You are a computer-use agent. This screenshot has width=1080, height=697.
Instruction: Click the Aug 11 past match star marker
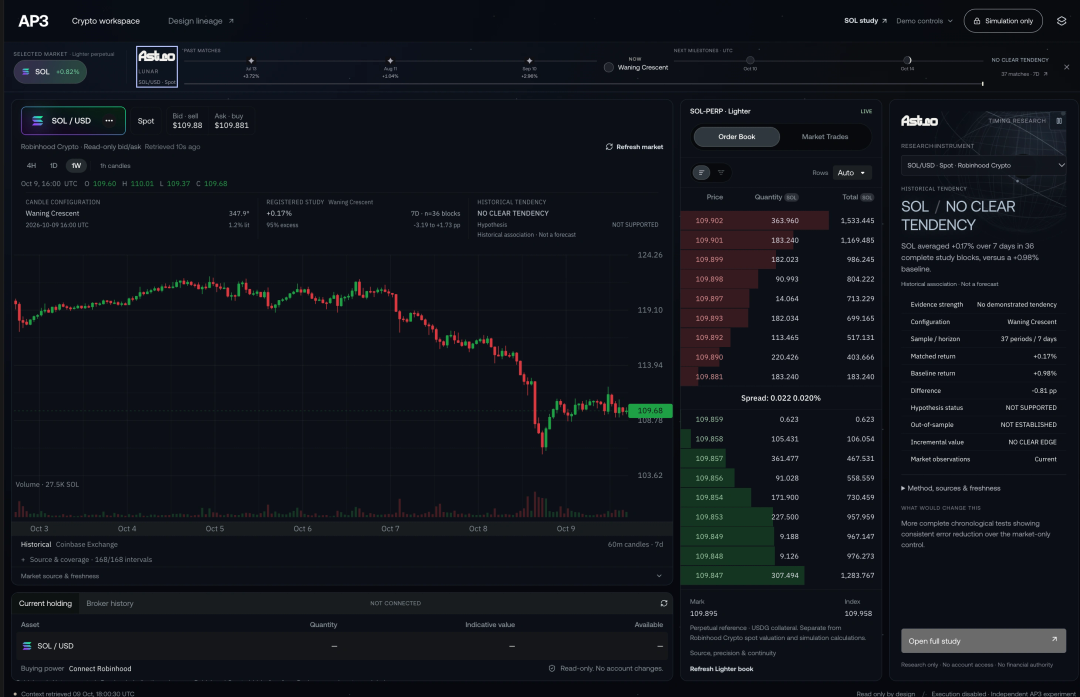[390, 61]
